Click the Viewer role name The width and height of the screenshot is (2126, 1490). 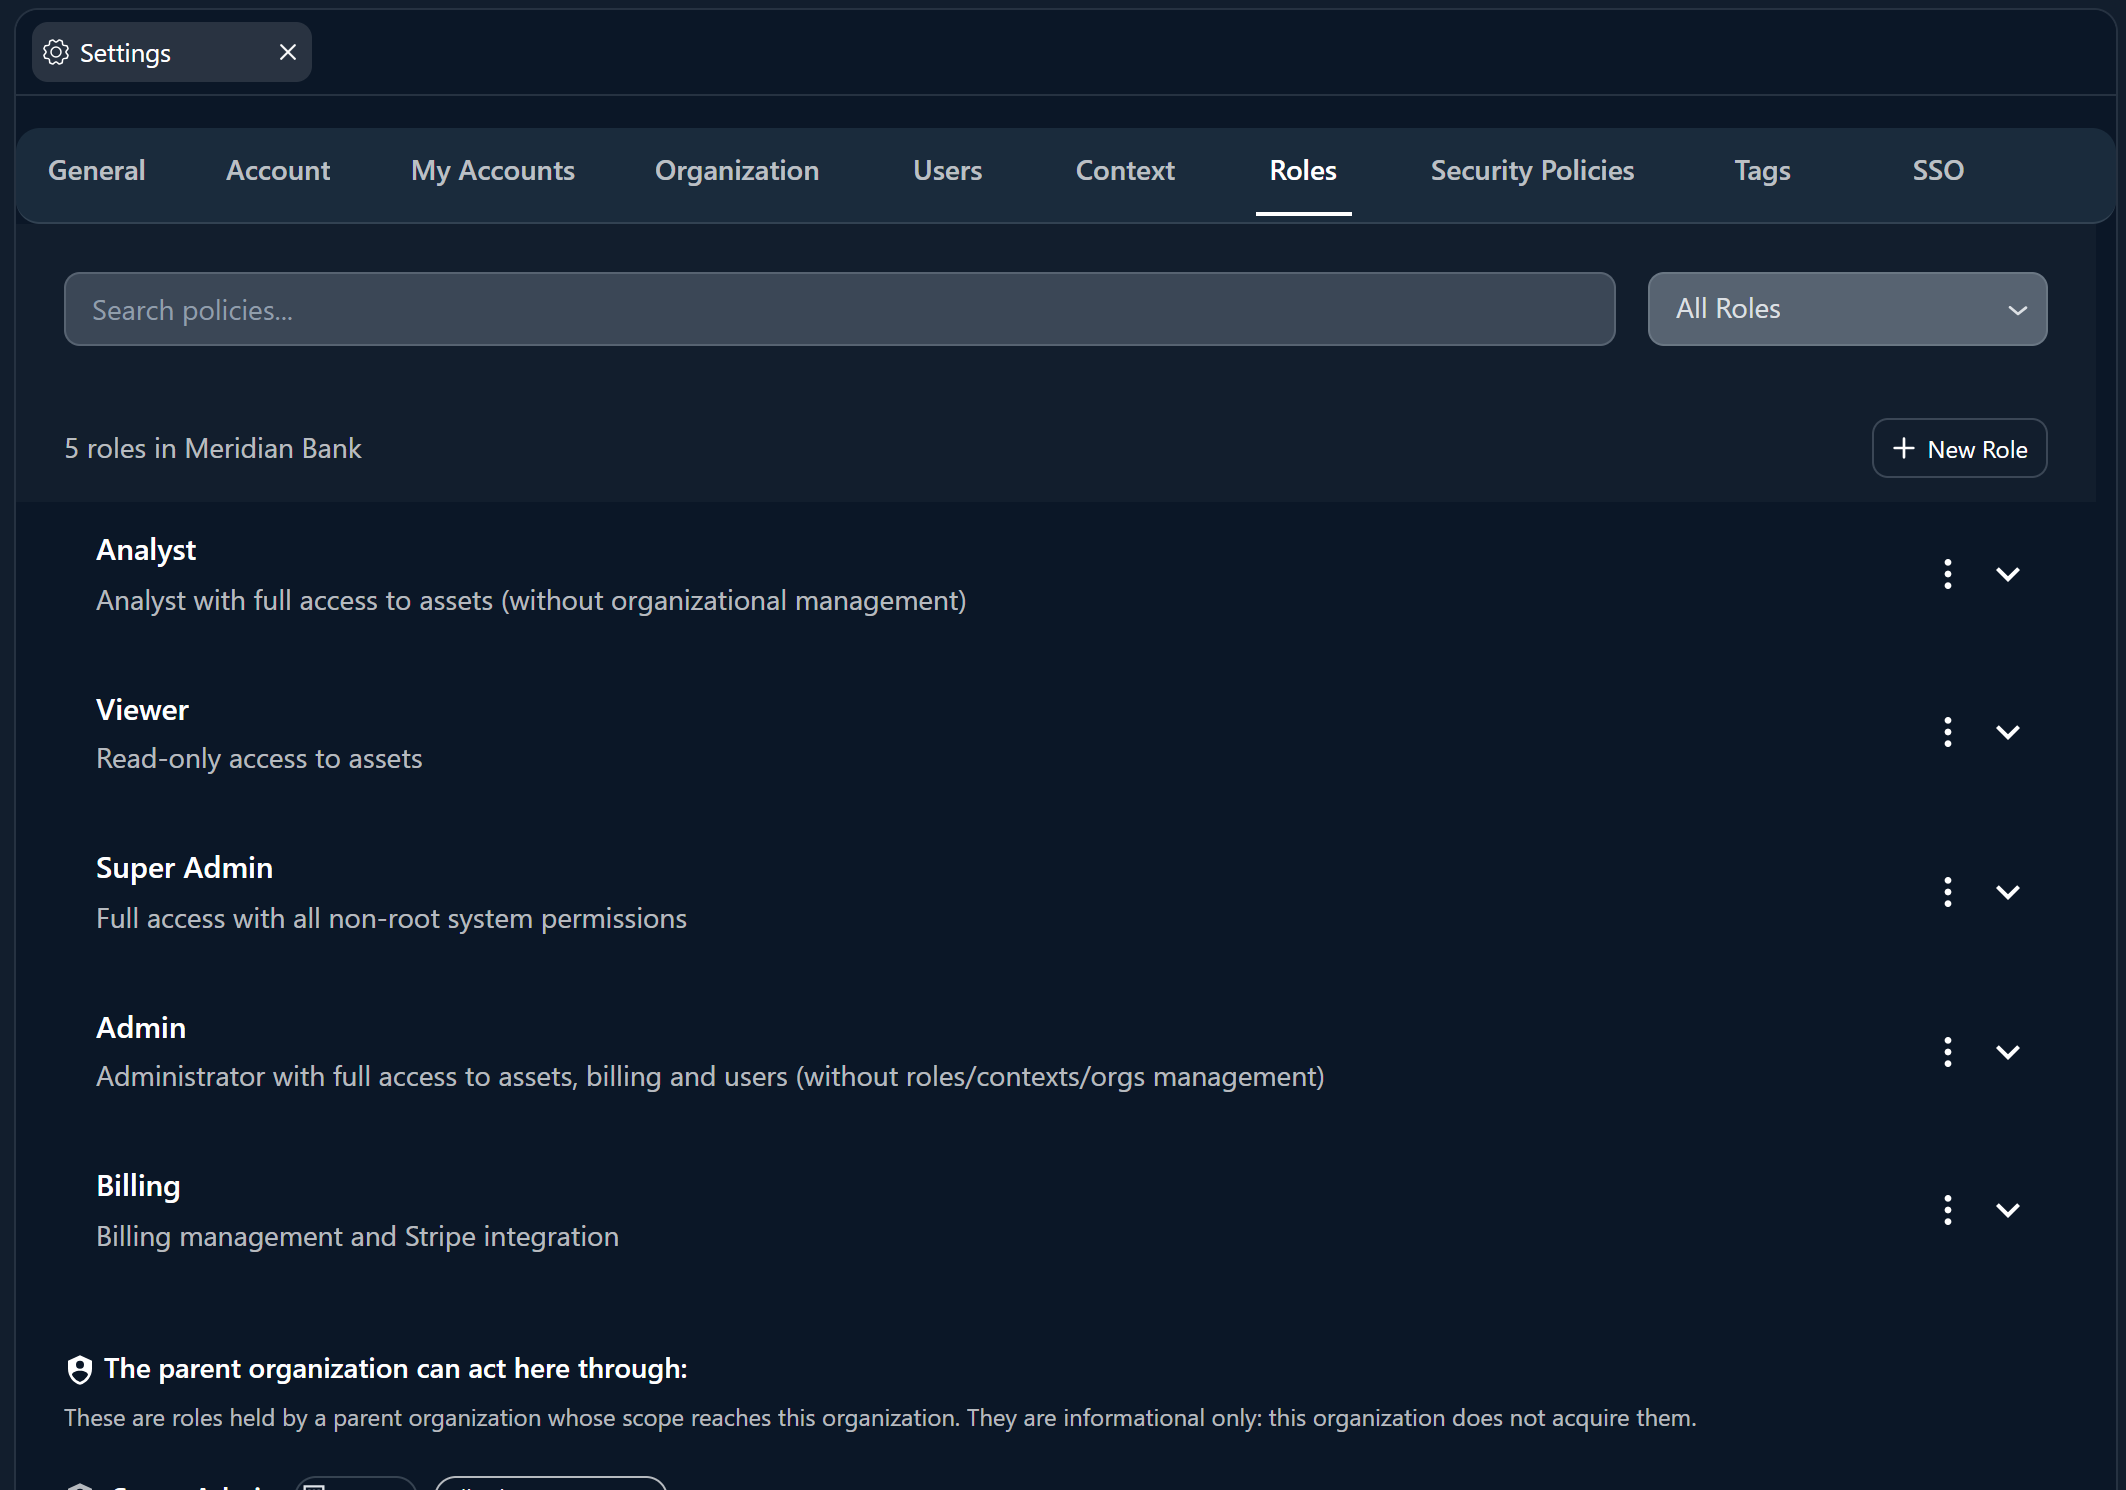coord(142,710)
